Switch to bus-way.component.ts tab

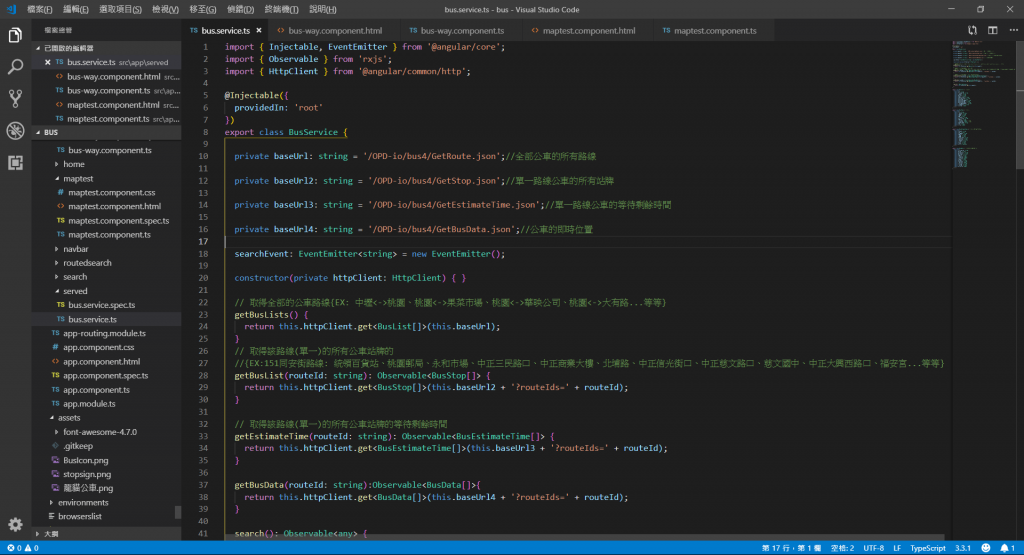click(462, 31)
